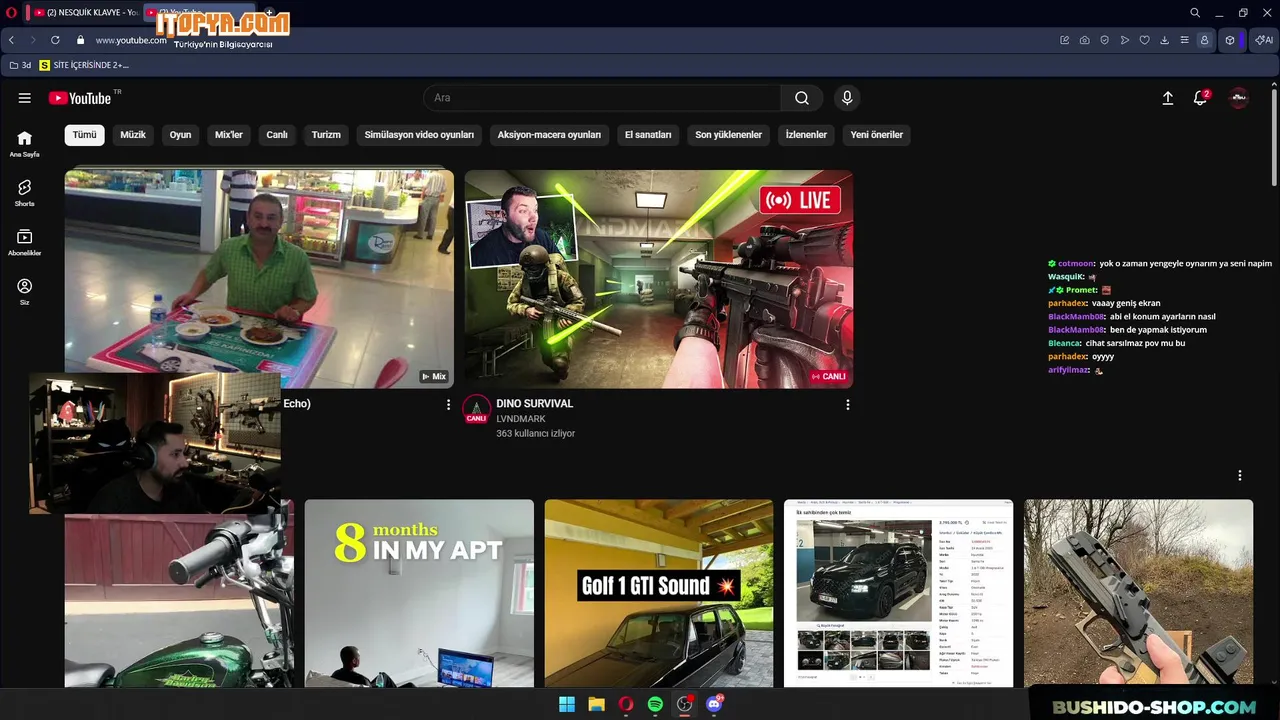Open Opera easy setup sliders icon

(x=1185, y=40)
